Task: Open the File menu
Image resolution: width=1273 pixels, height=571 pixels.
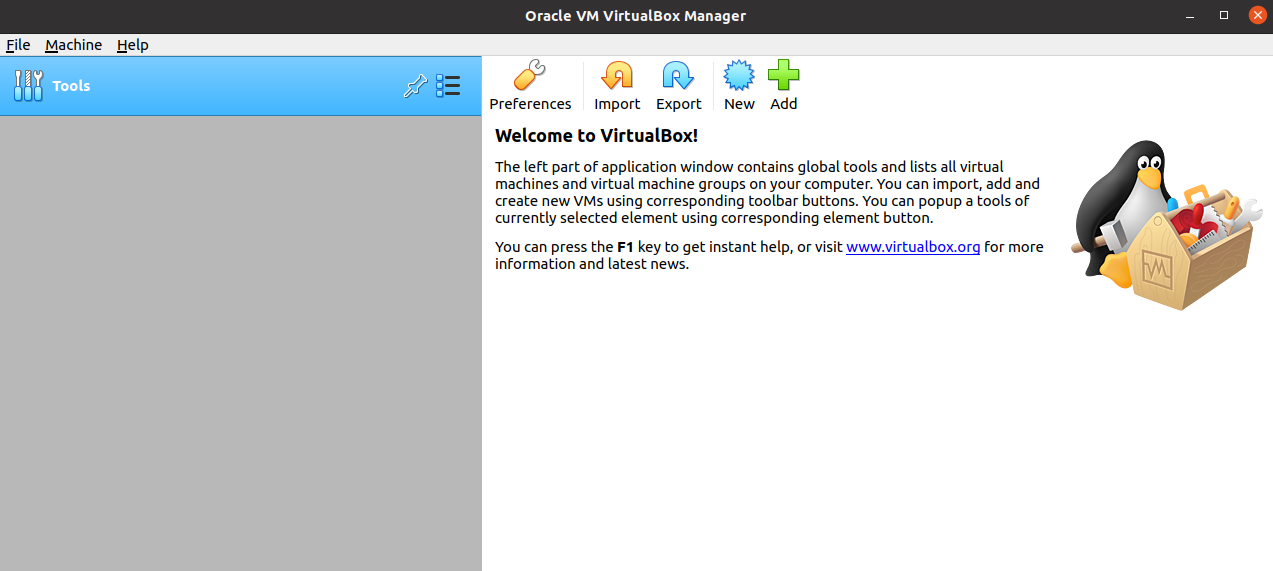Action: 18,45
